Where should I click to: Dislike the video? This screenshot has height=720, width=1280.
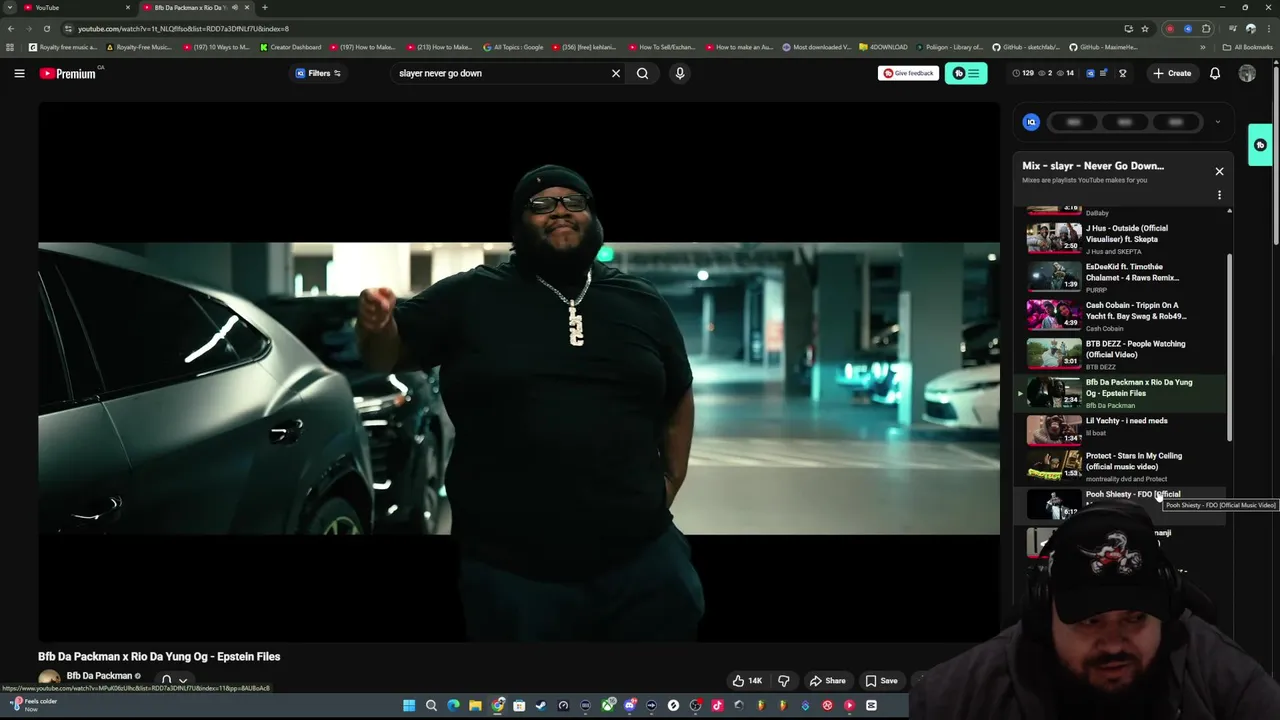pyautogui.click(x=784, y=681)
